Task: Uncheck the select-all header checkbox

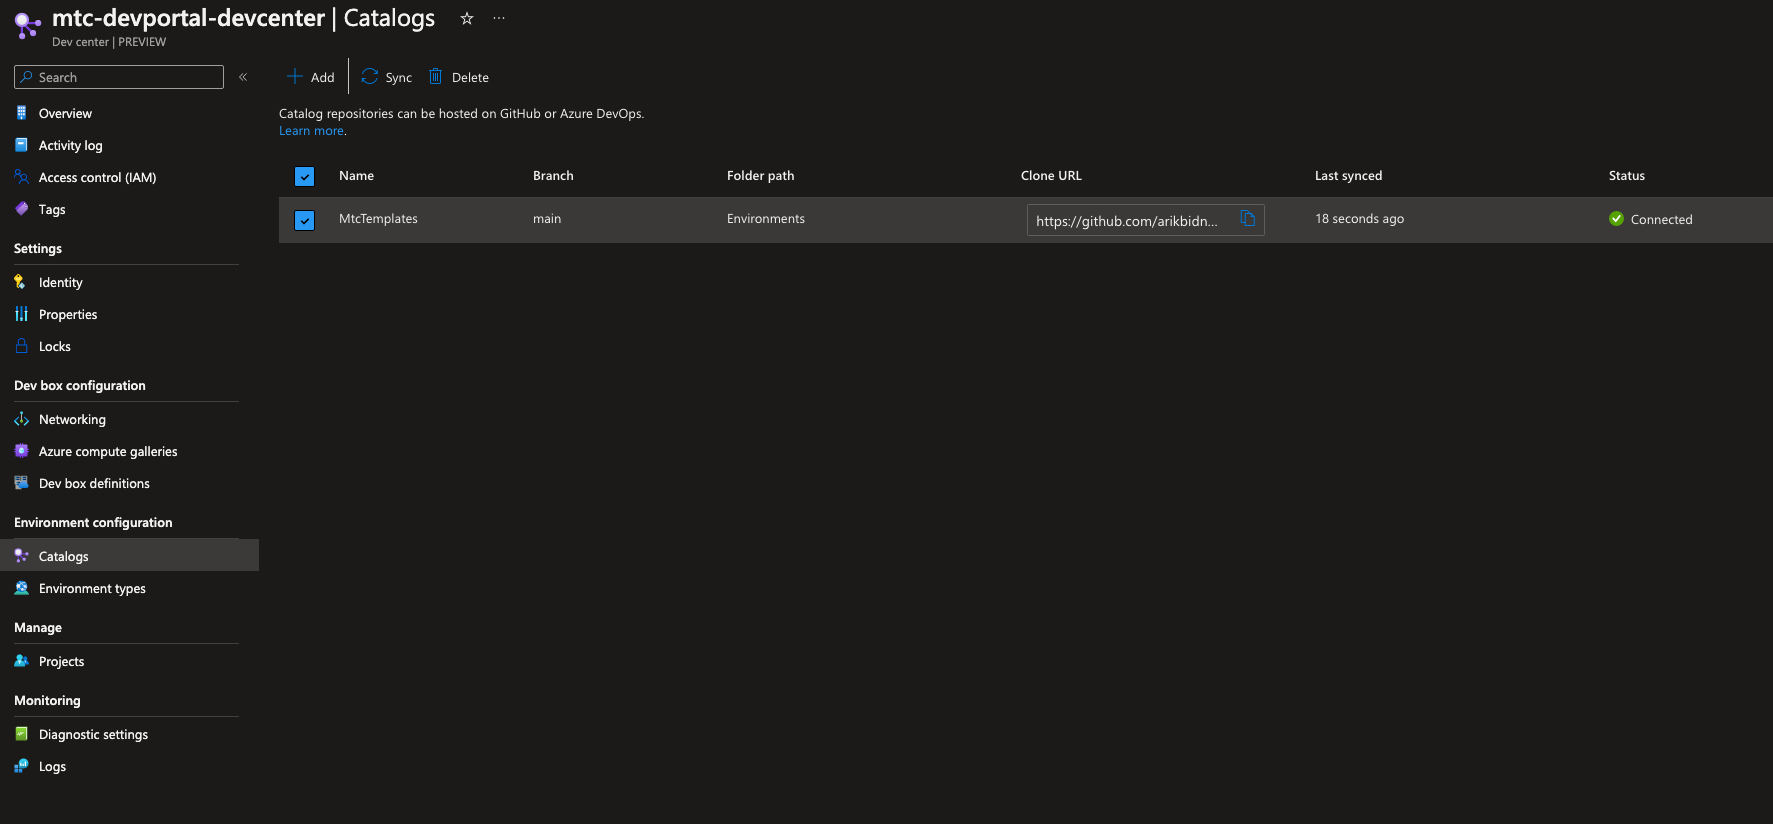Action: (x=305, y=177)
